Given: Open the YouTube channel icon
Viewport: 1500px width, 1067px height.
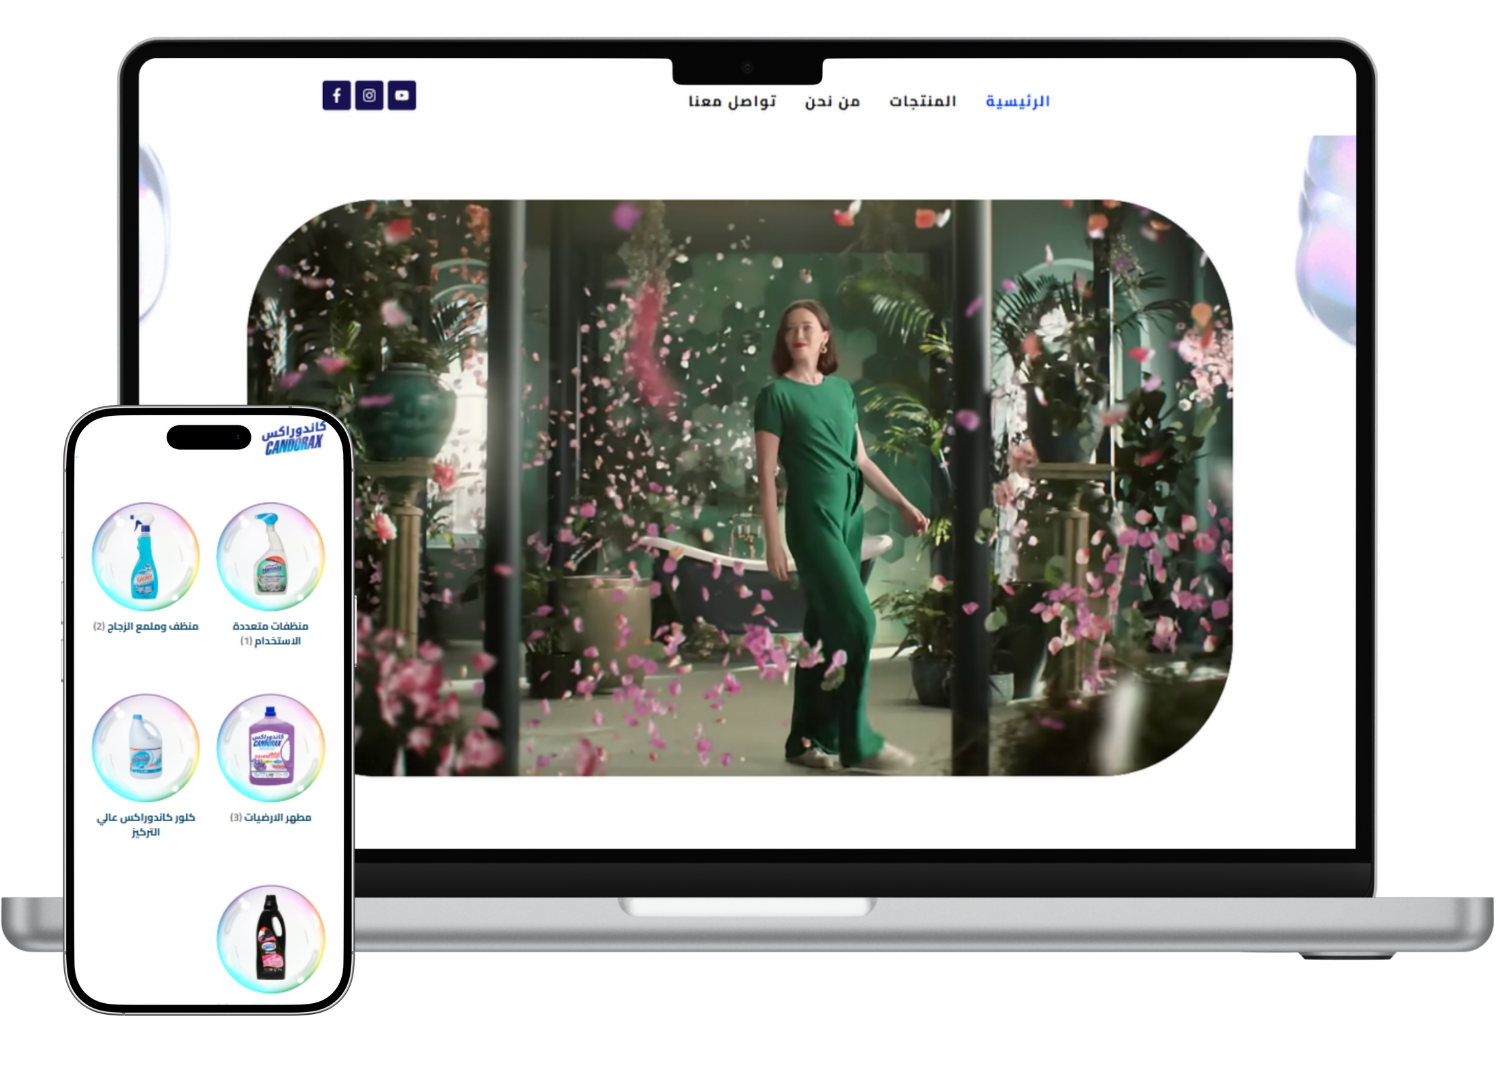Looking at the screenshot, I should pyautogui.click(x=401, y=95).
